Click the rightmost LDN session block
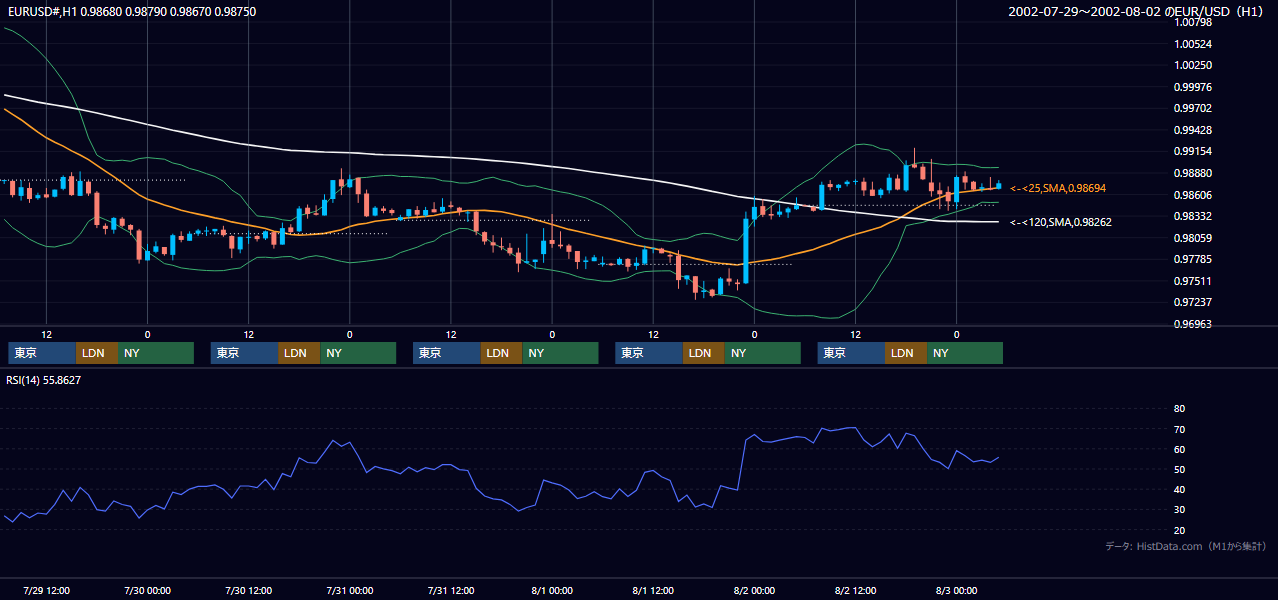1278x600 pixels. (906, 353)
